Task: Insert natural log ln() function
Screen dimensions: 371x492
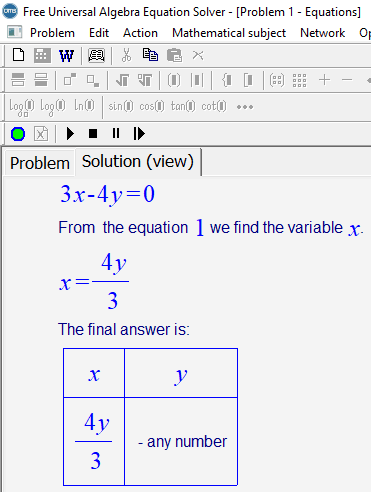Action: click(84, 106)
